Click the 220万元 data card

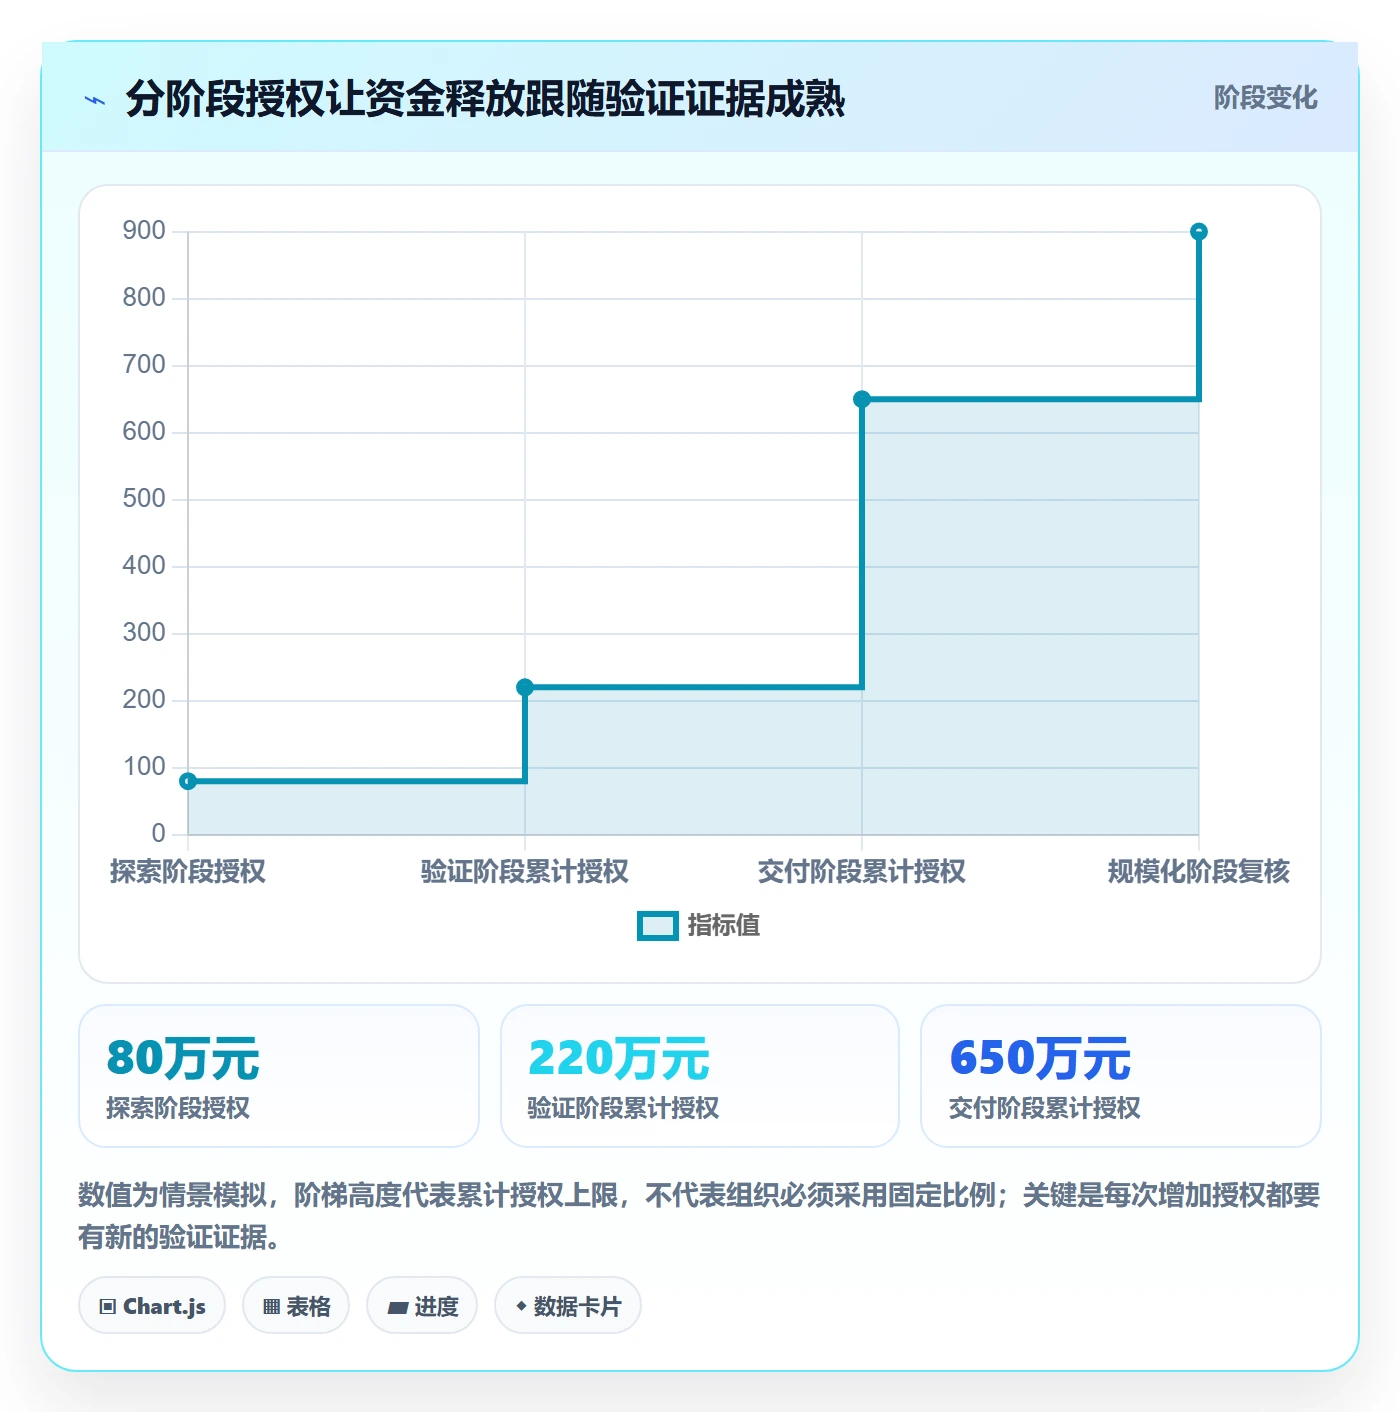[700, 1076]
